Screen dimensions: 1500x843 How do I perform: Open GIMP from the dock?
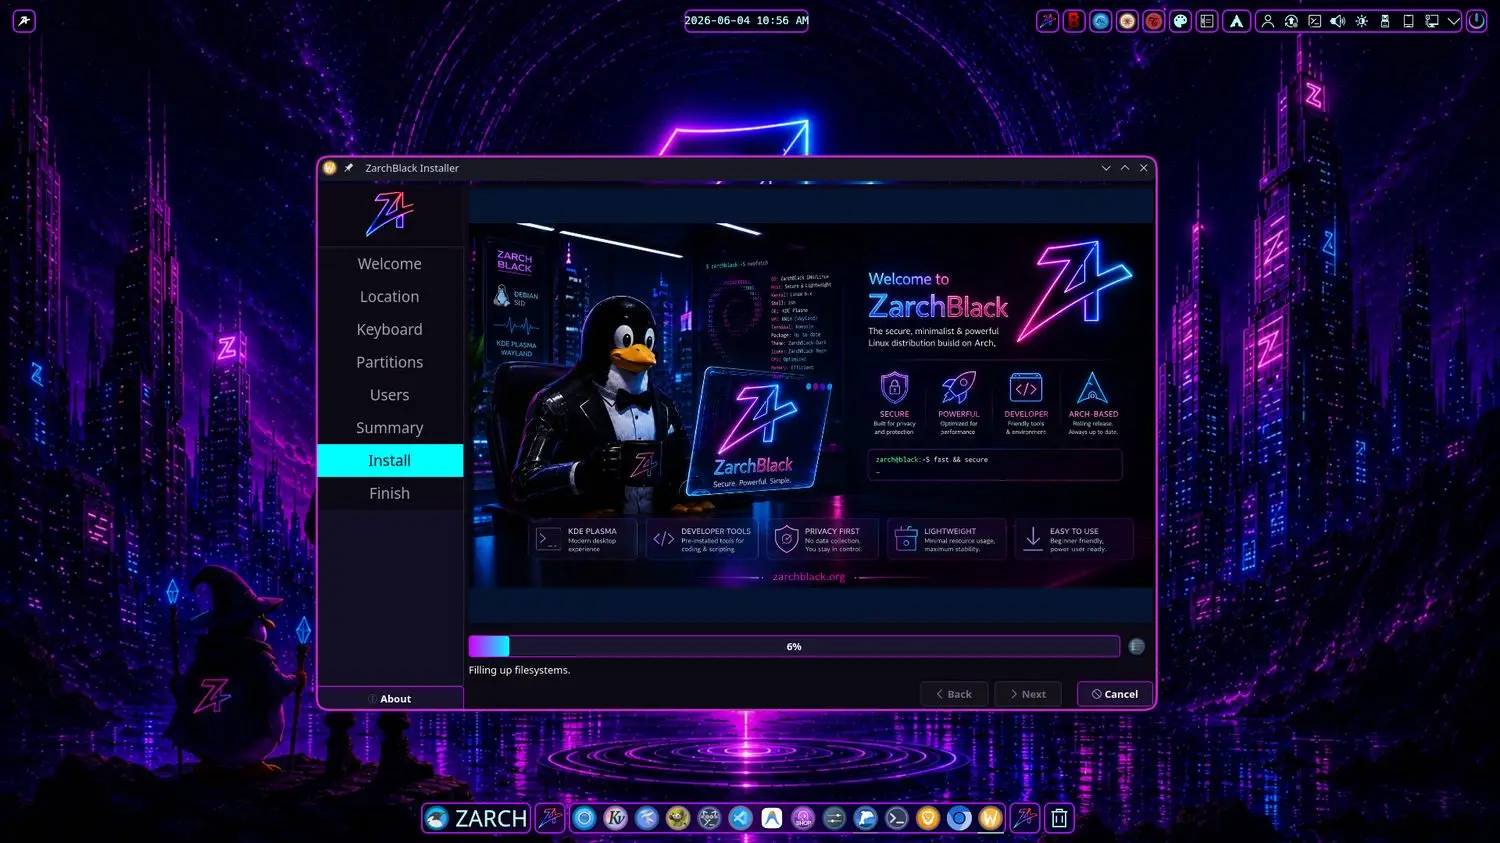(x=678, y=818)
